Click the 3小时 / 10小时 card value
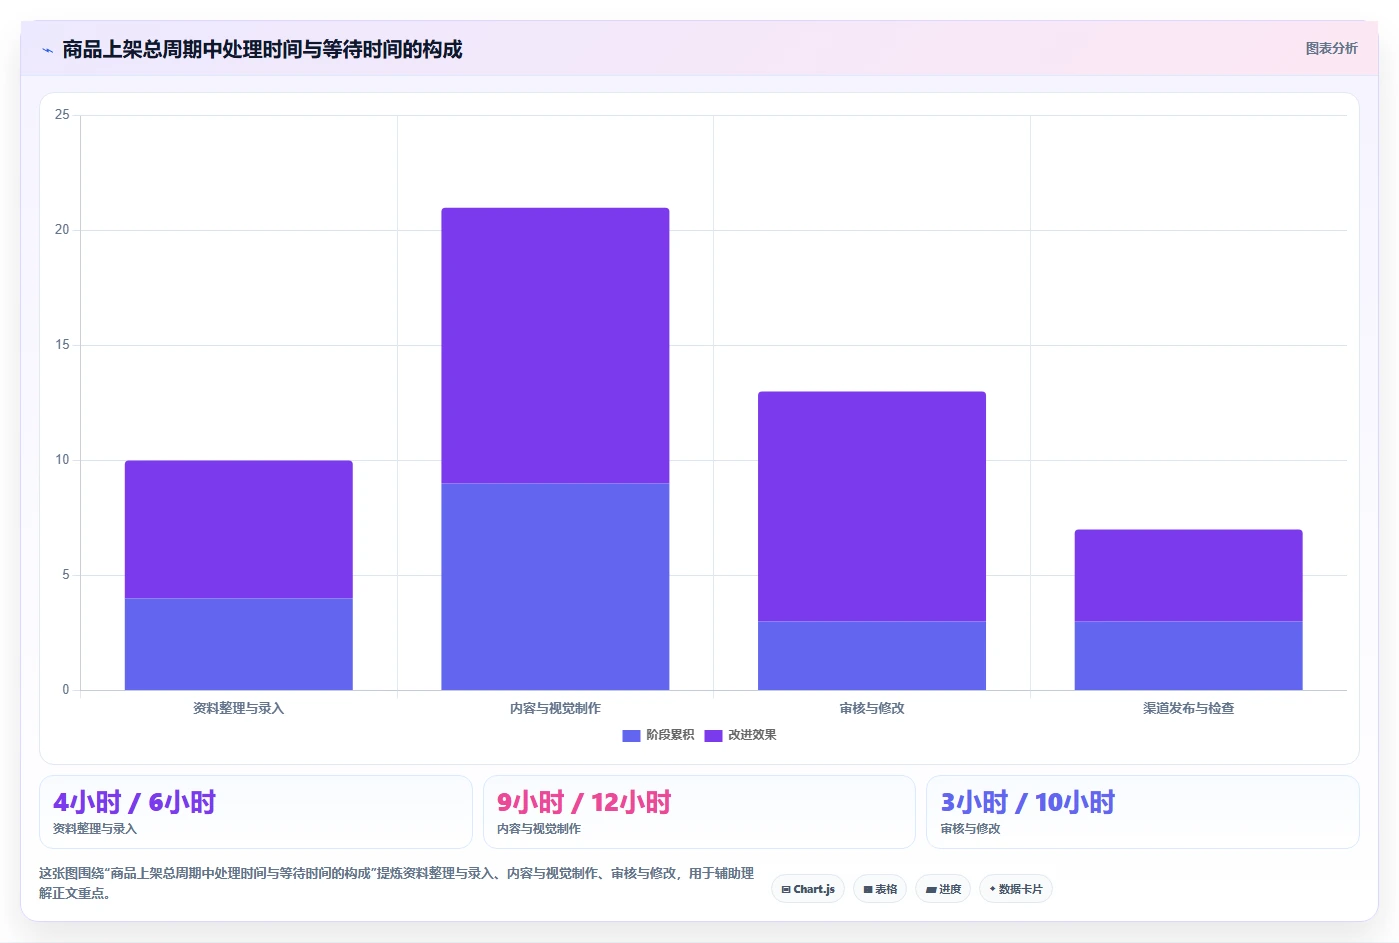This screenshot has height=943, width=1399. 1027,802
